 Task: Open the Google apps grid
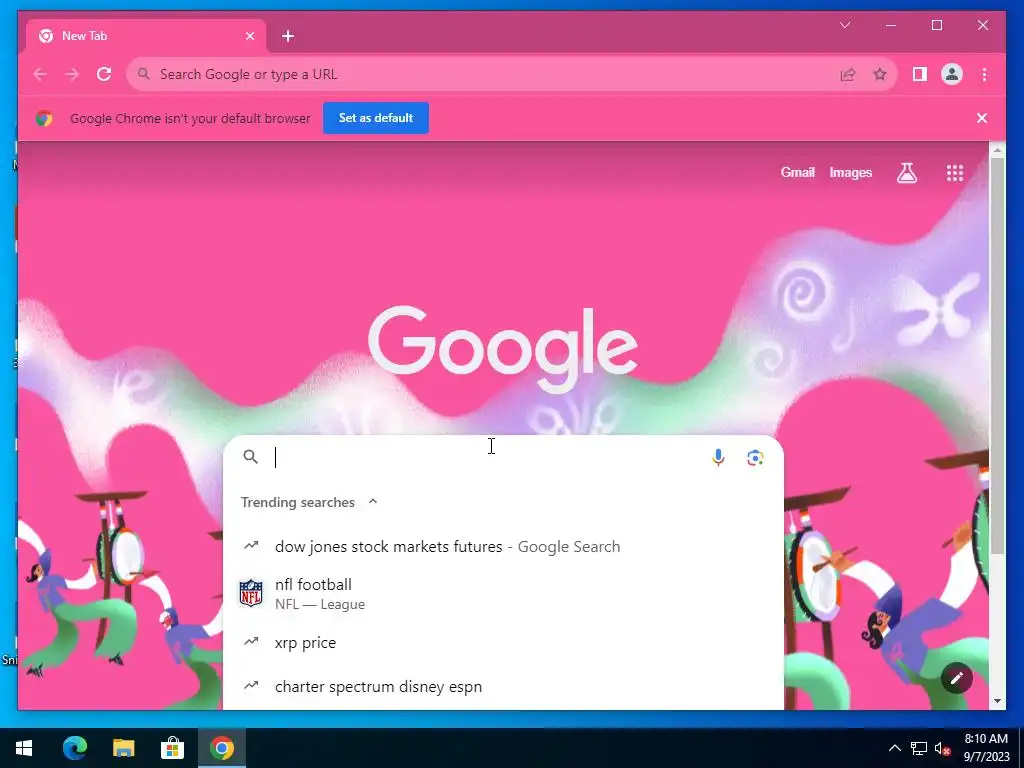[x=955, y=172]
